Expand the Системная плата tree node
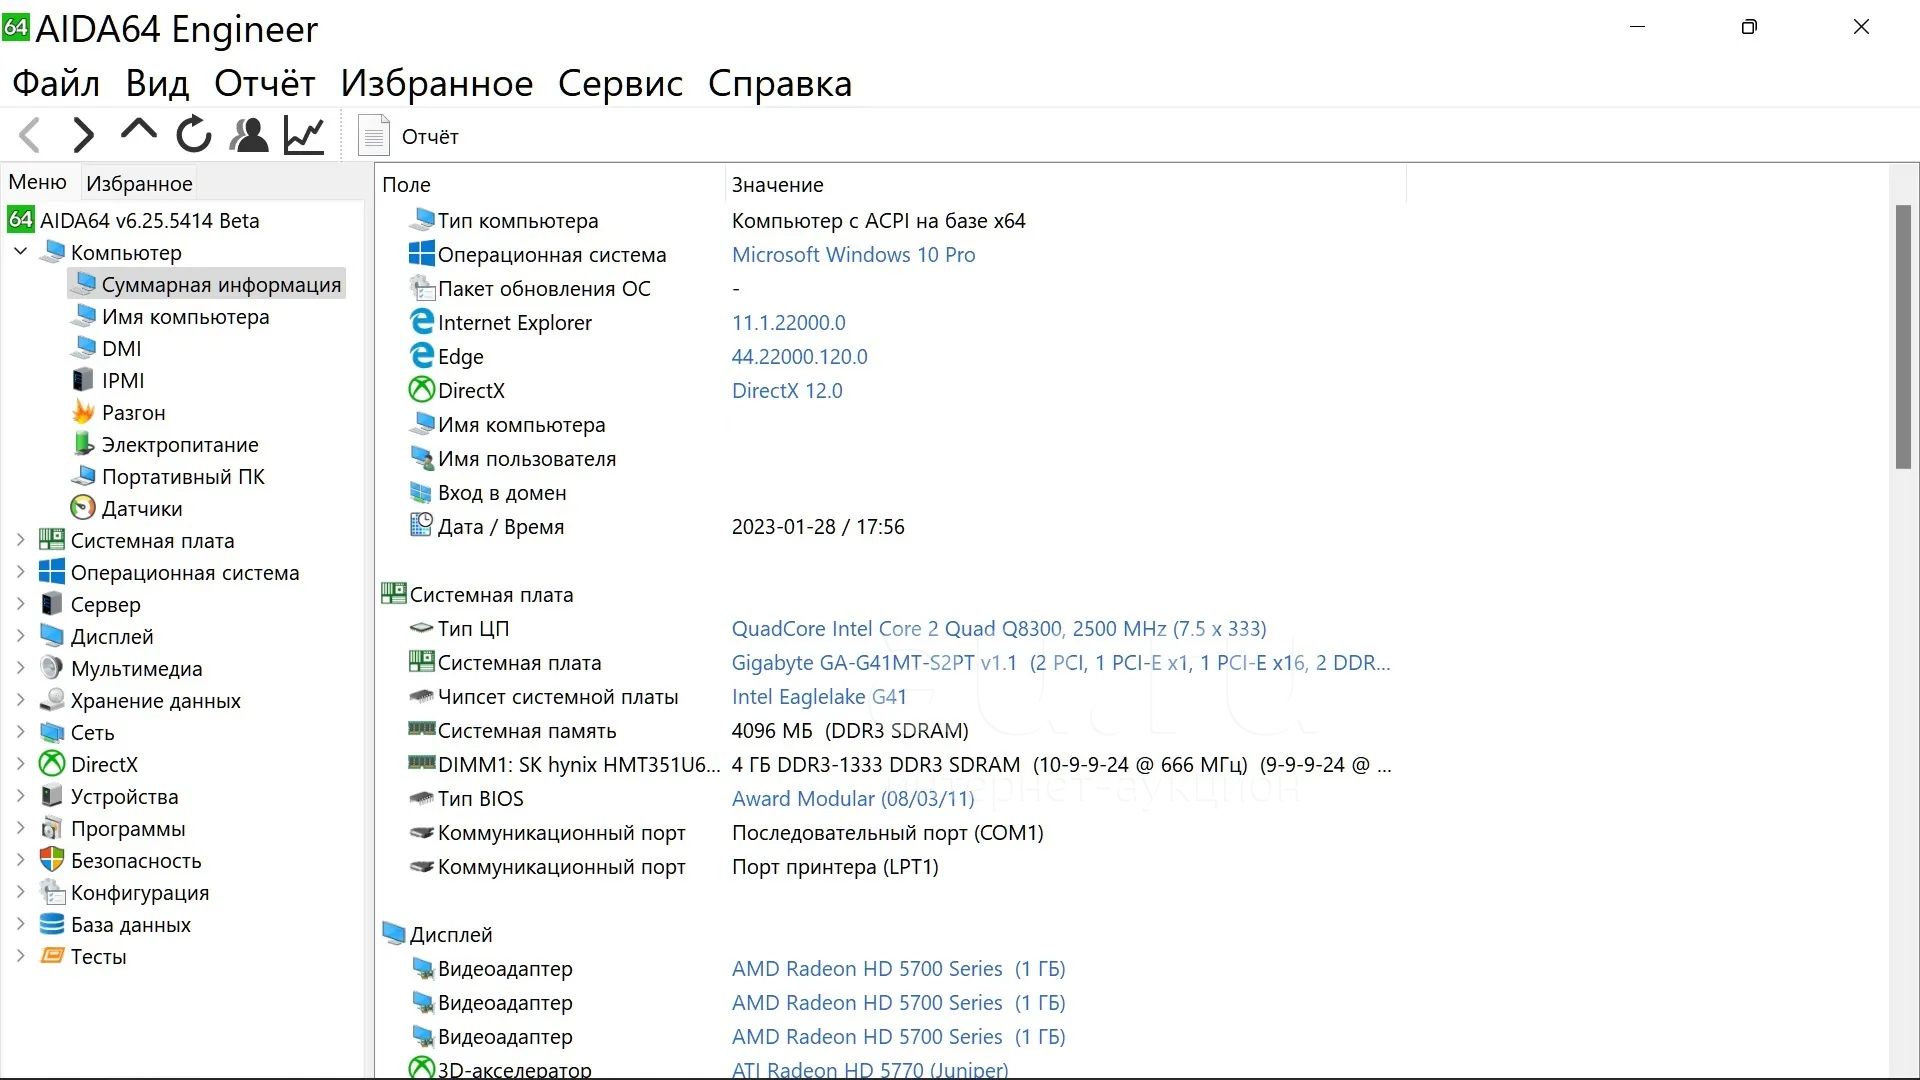 click(21, 540)
